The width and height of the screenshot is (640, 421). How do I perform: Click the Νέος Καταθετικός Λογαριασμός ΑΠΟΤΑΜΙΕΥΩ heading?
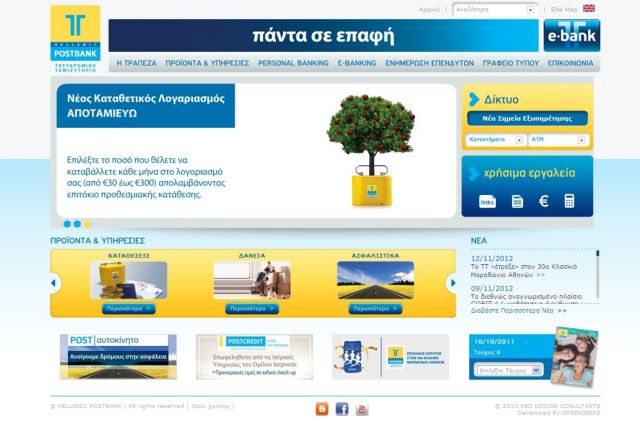point(146,106)
